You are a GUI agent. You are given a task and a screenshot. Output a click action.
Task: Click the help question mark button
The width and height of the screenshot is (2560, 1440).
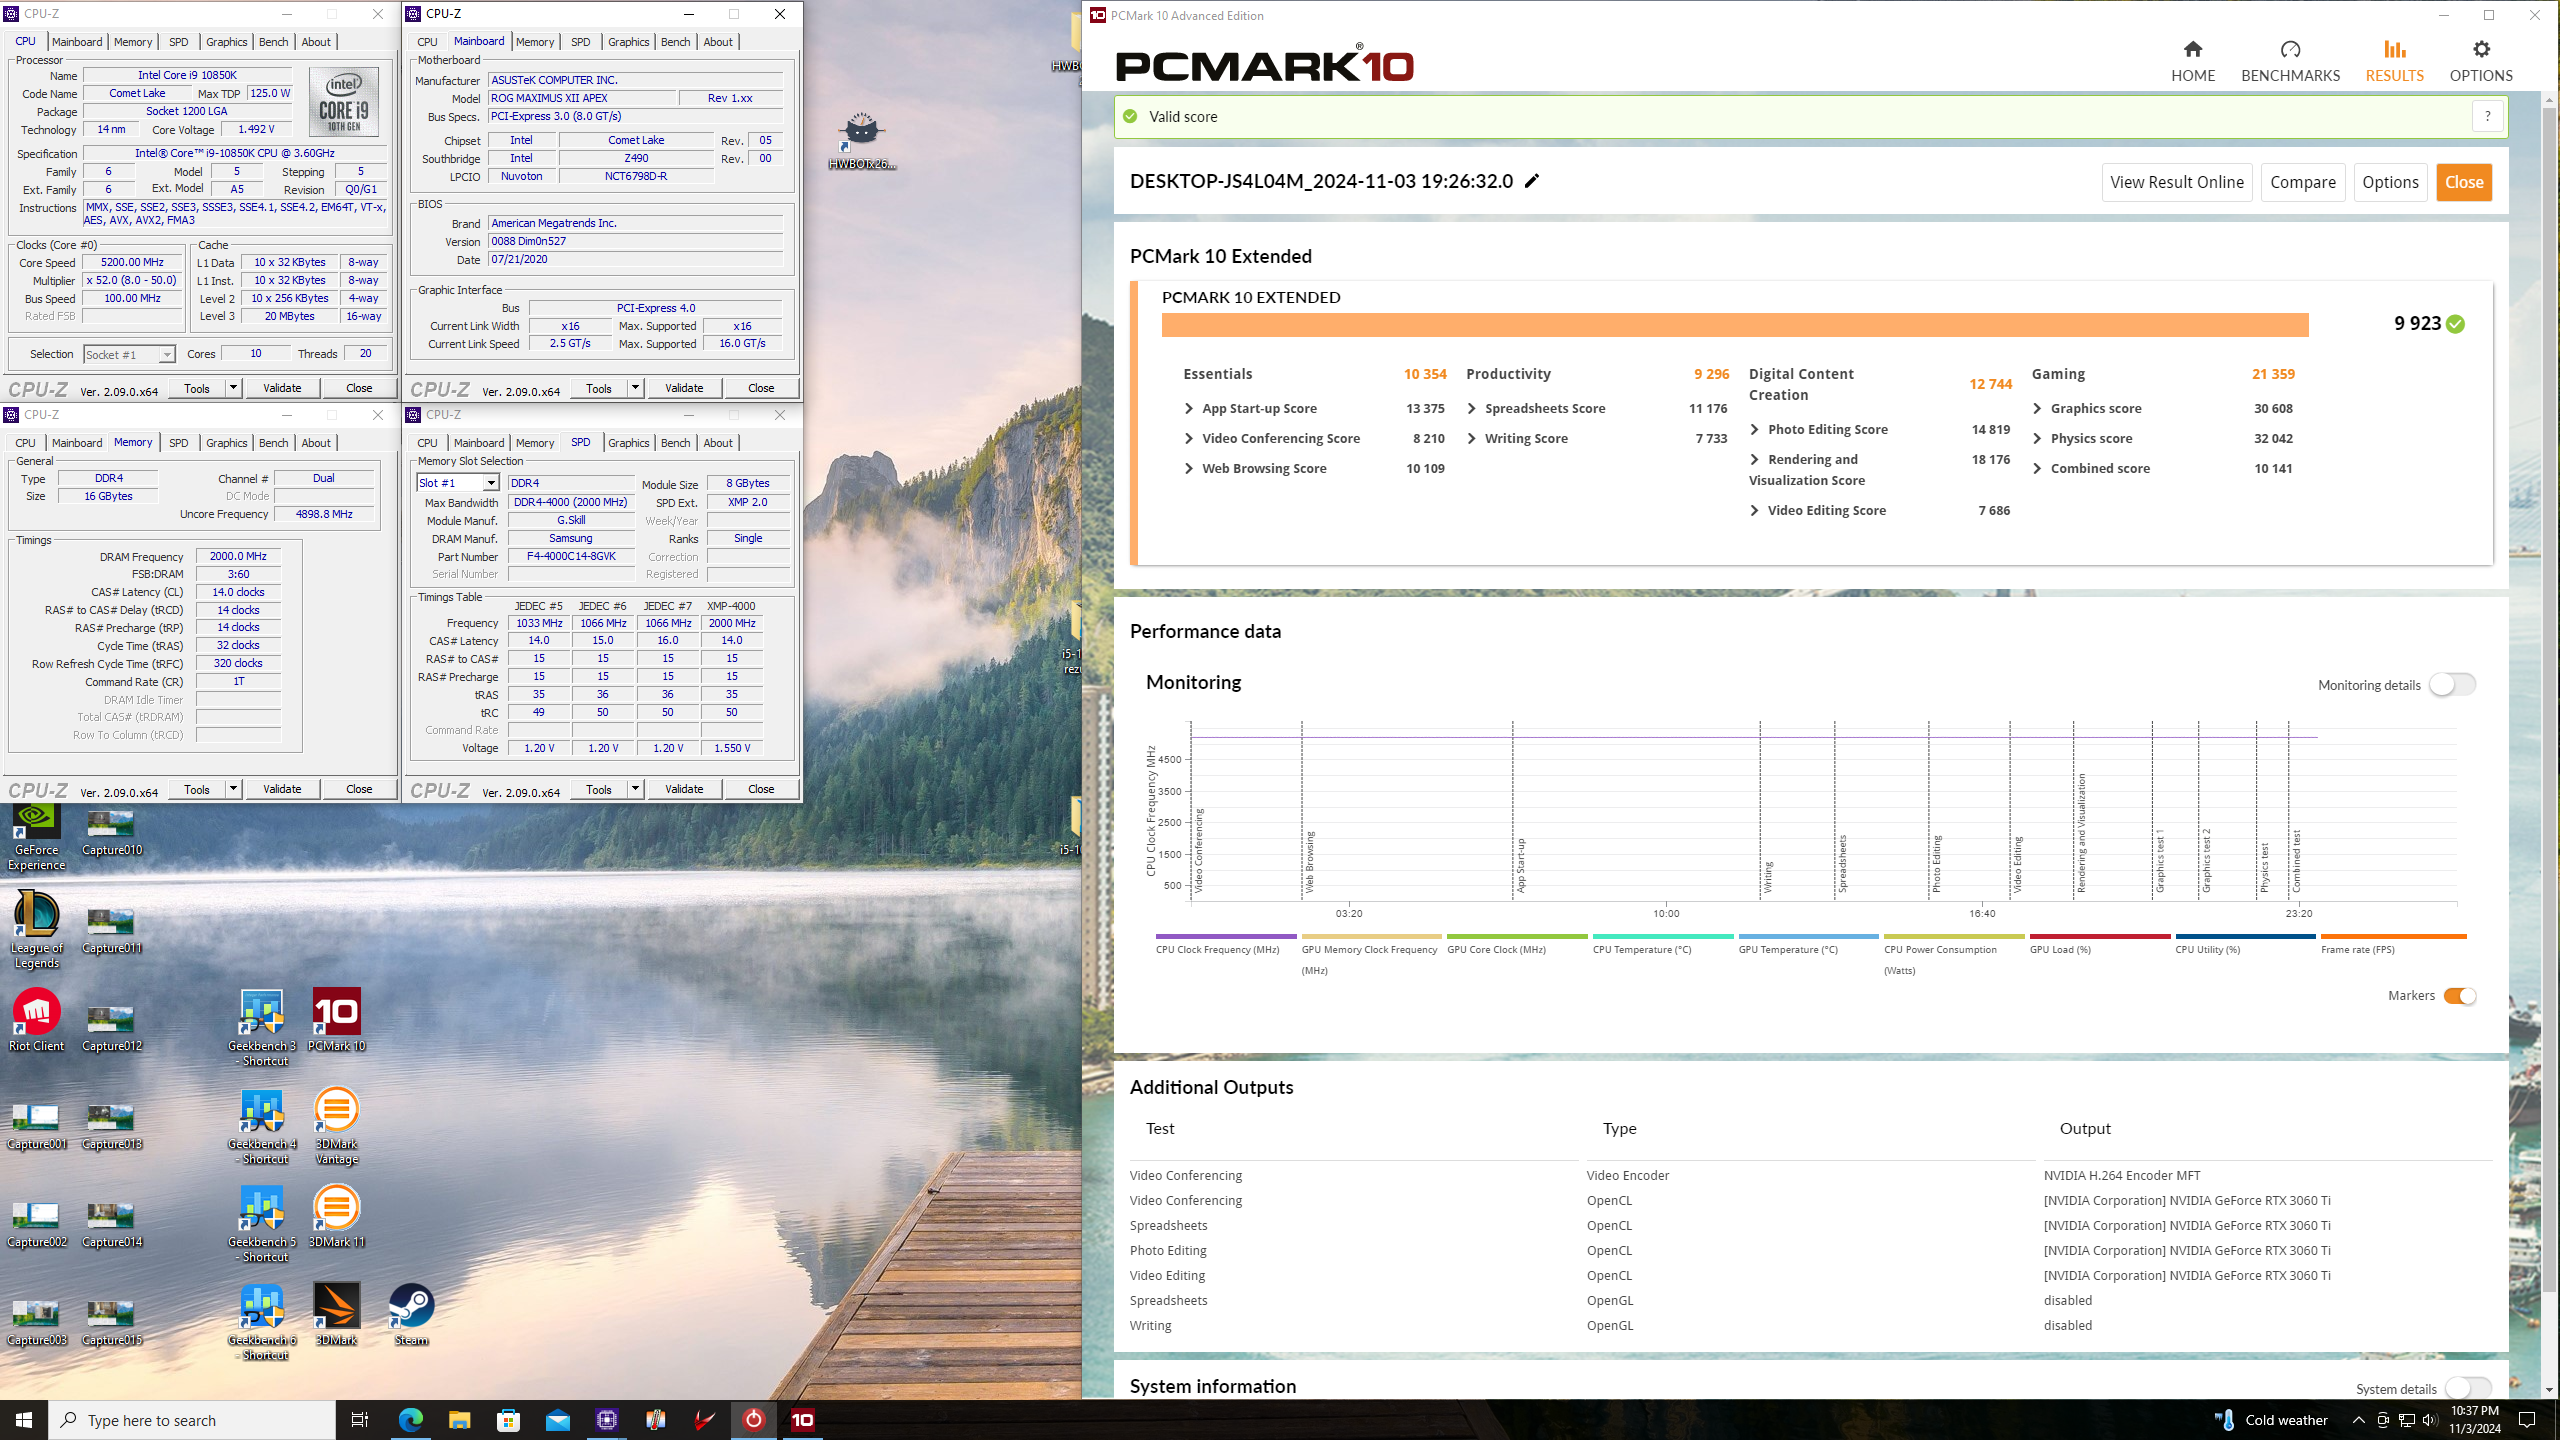click(2487, 116)
